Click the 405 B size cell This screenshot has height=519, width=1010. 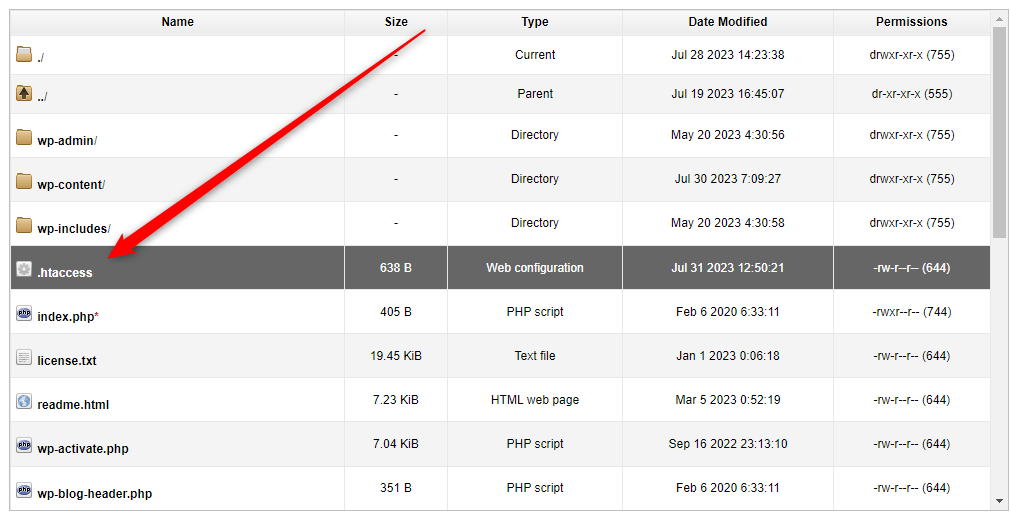(x=395, y=312)
